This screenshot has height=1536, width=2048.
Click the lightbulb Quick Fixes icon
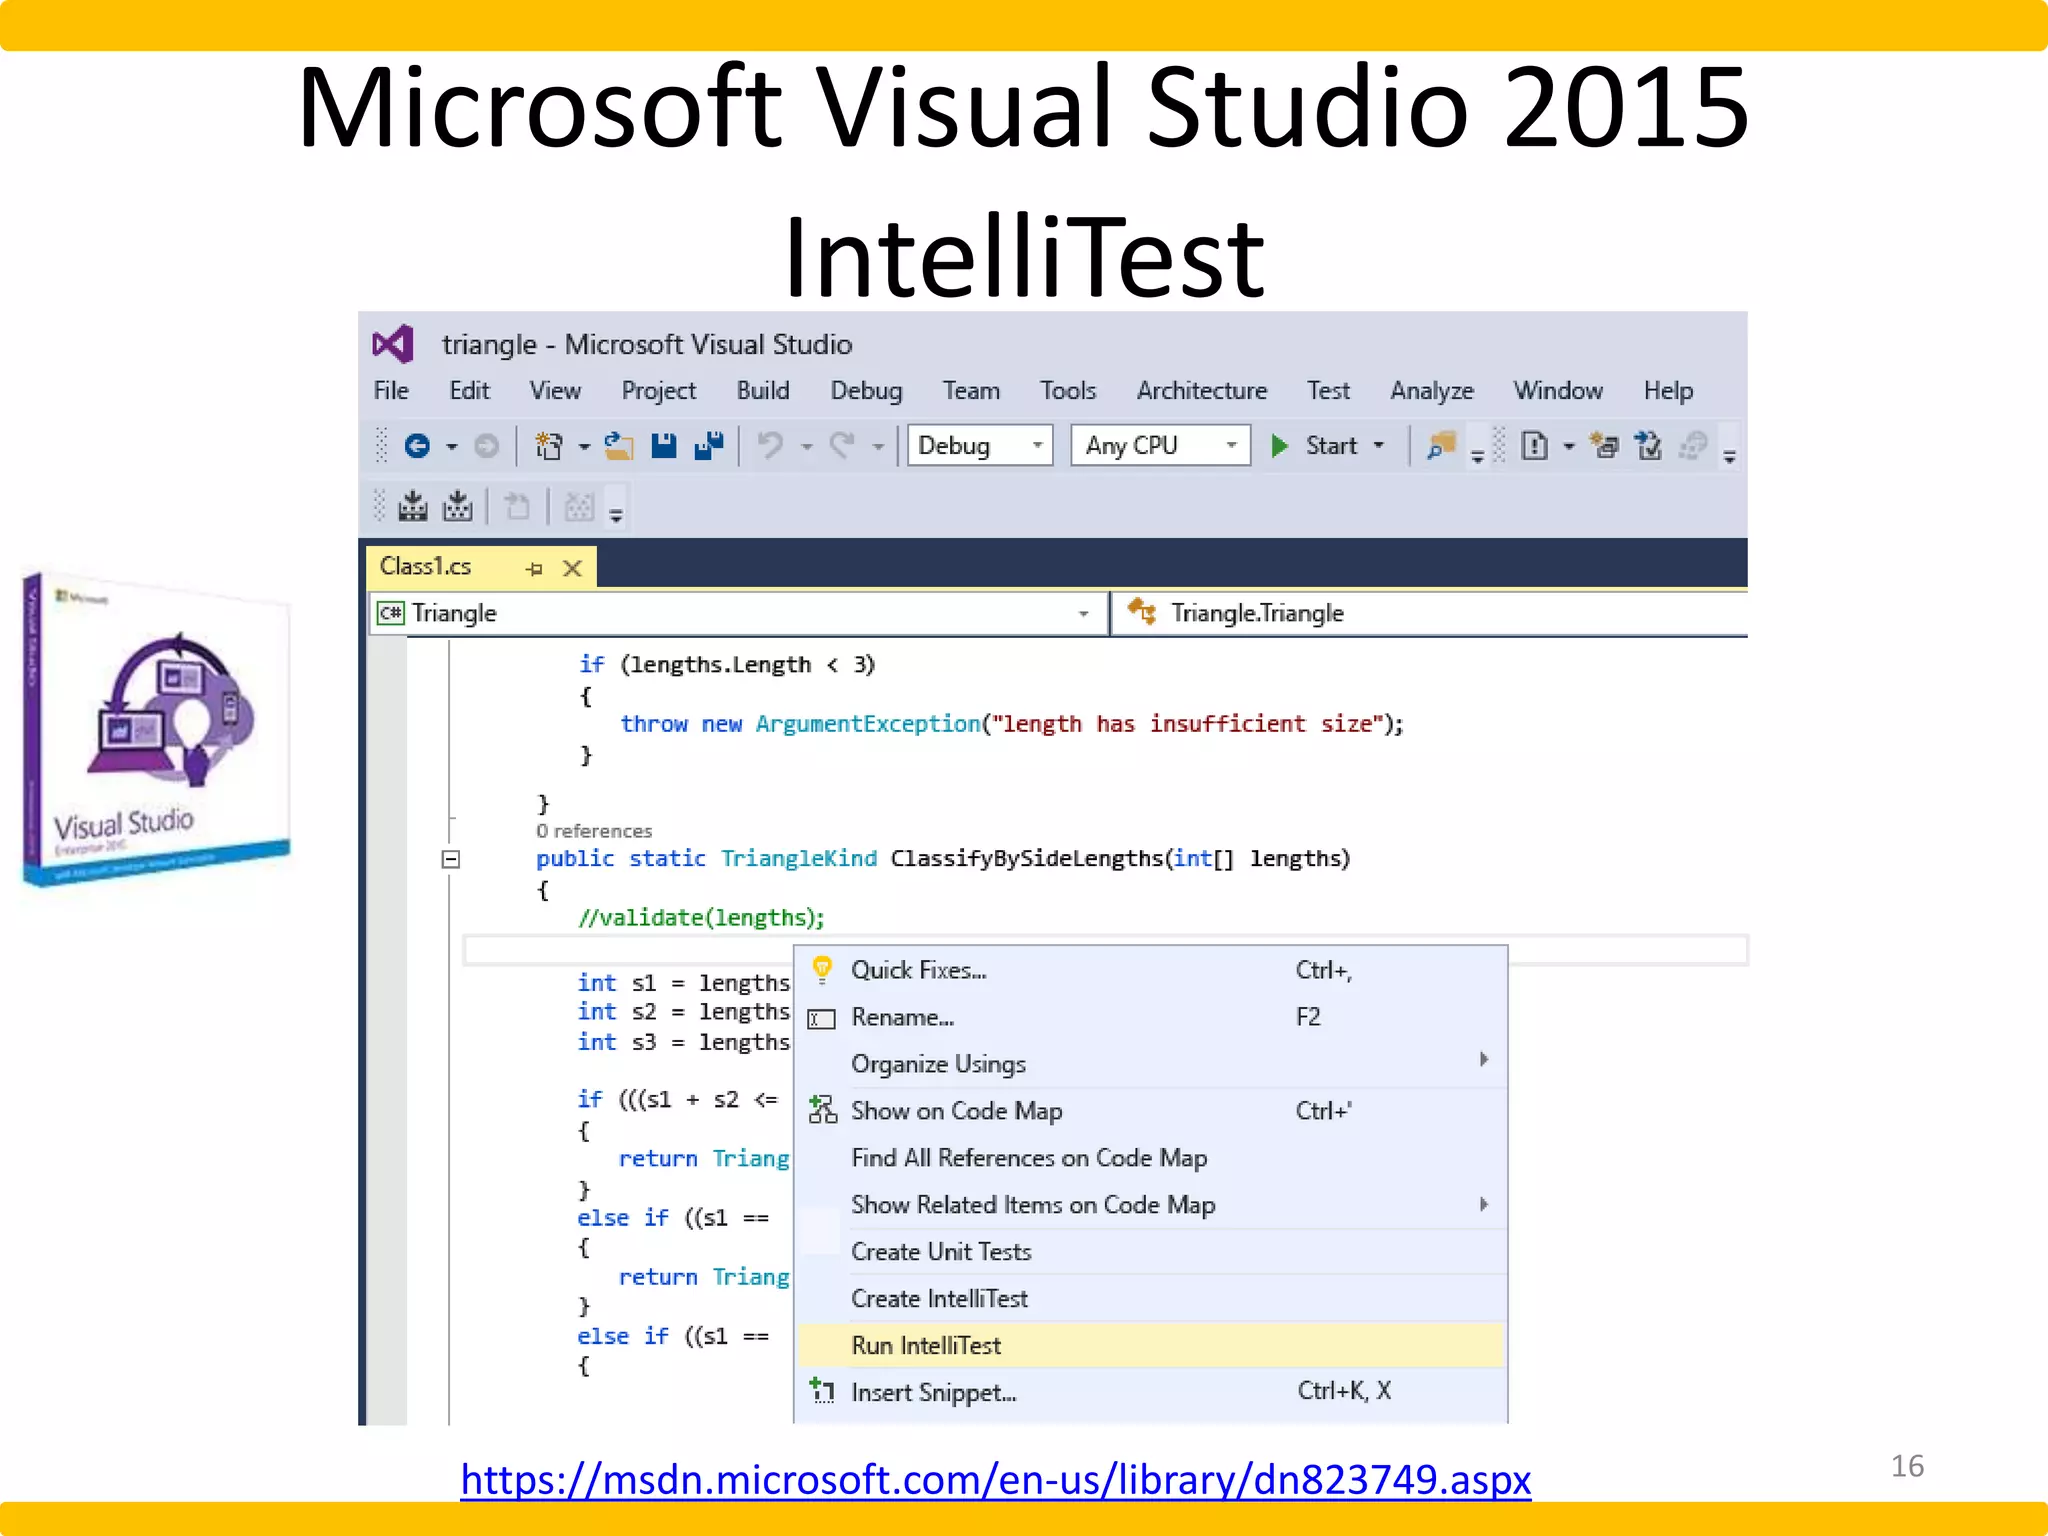click(x=822, y=969)
